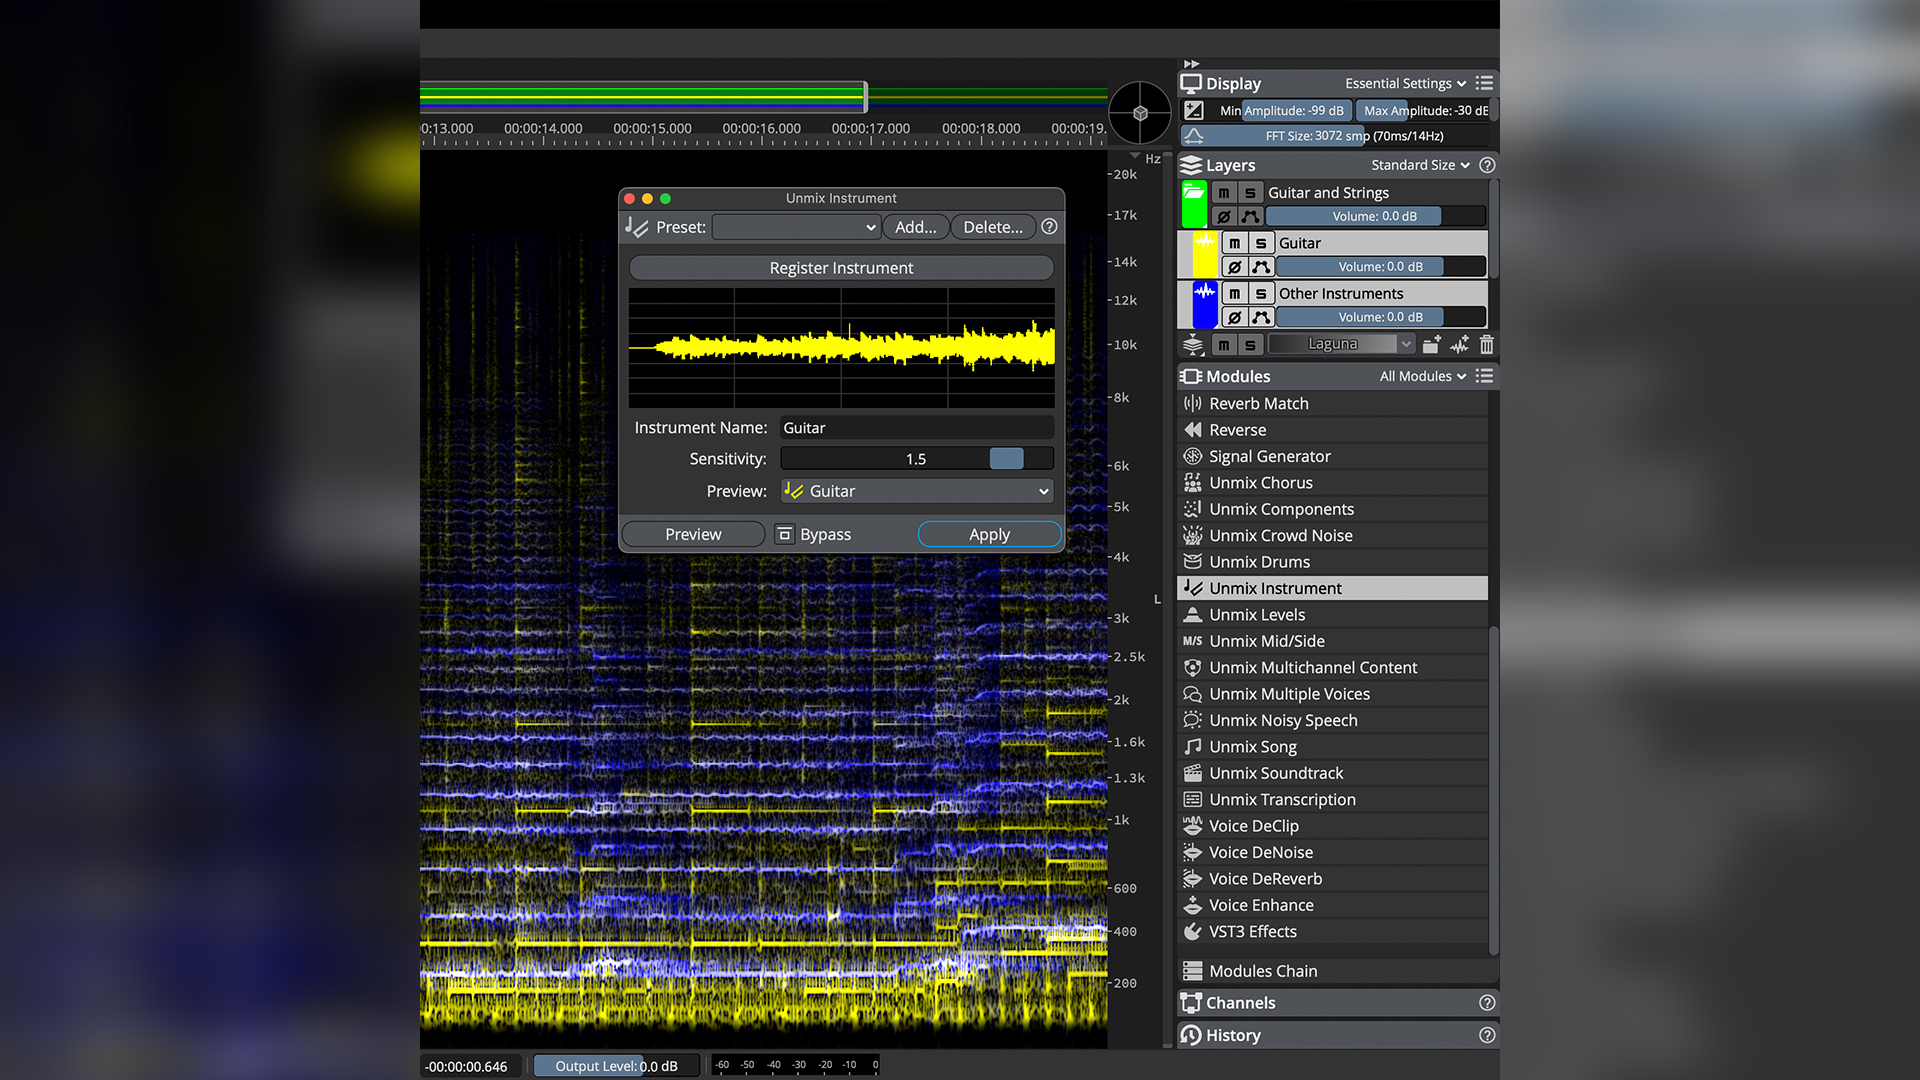Toggle phase invert on Guitar layer
The image size is (1920, 1080).
pos(1234,267)
